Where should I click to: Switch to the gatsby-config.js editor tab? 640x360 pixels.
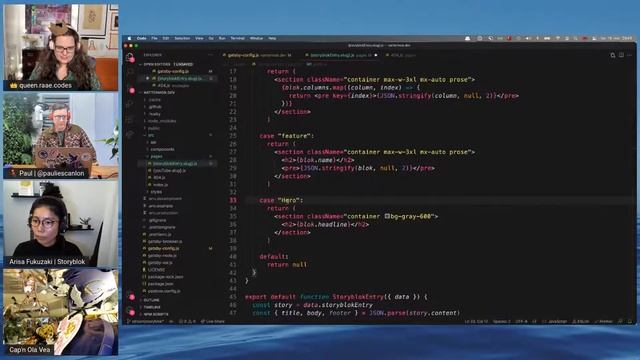(x=257, y=55)
